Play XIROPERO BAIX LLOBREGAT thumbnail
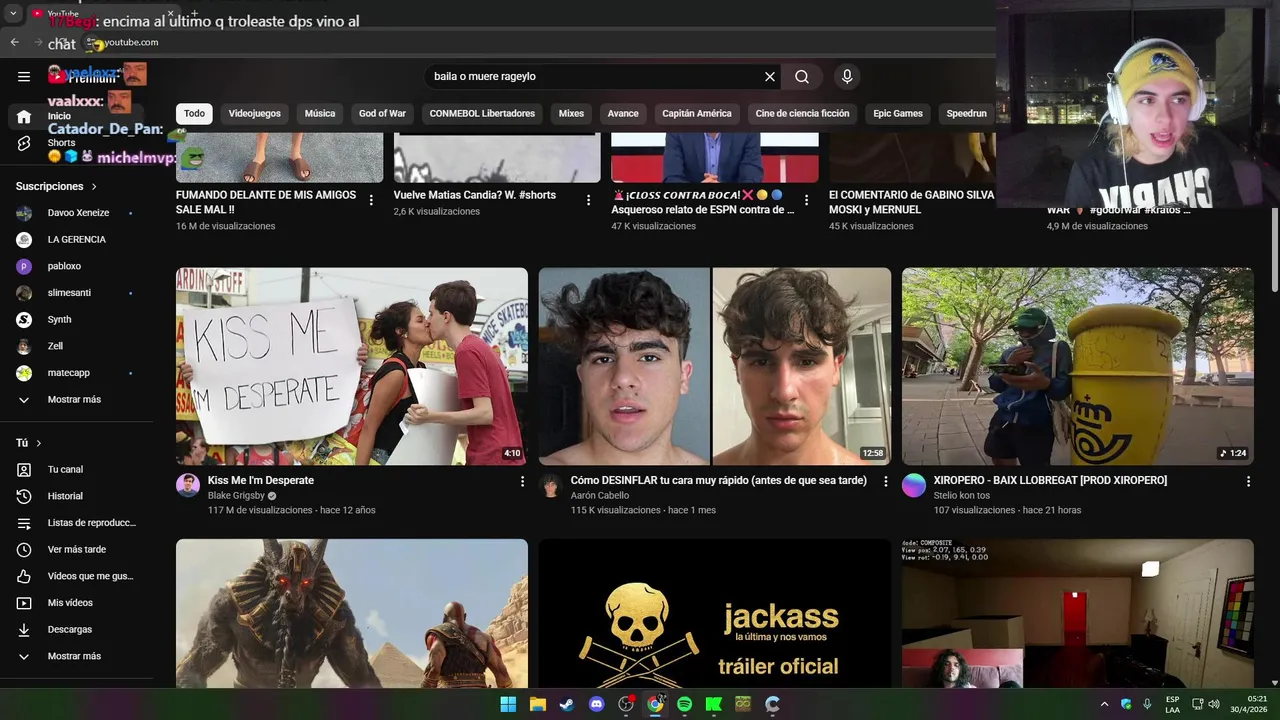The width and height of the screenshot is (1280, 720). [1078, 366]
